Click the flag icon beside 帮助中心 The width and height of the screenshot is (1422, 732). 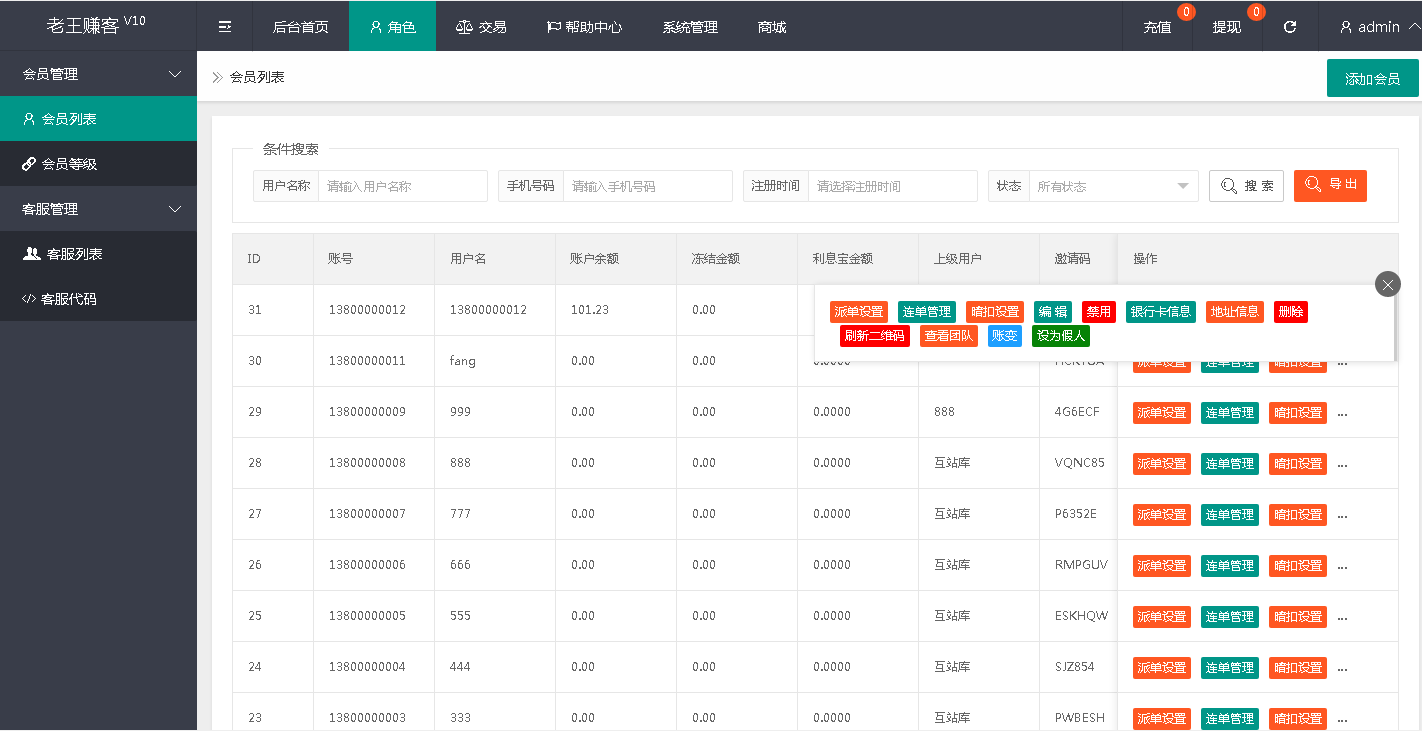point(553,27)
